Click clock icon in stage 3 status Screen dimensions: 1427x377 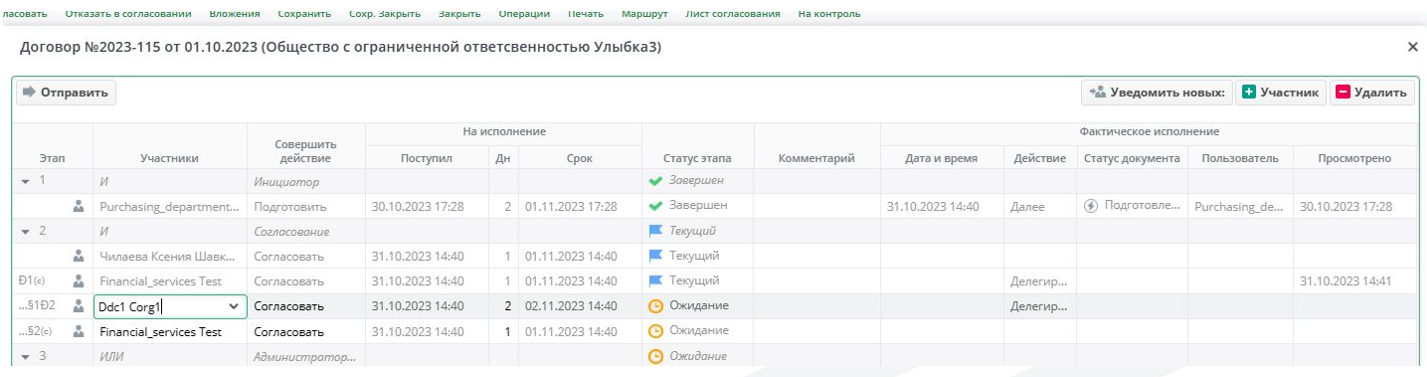point(656,357)
